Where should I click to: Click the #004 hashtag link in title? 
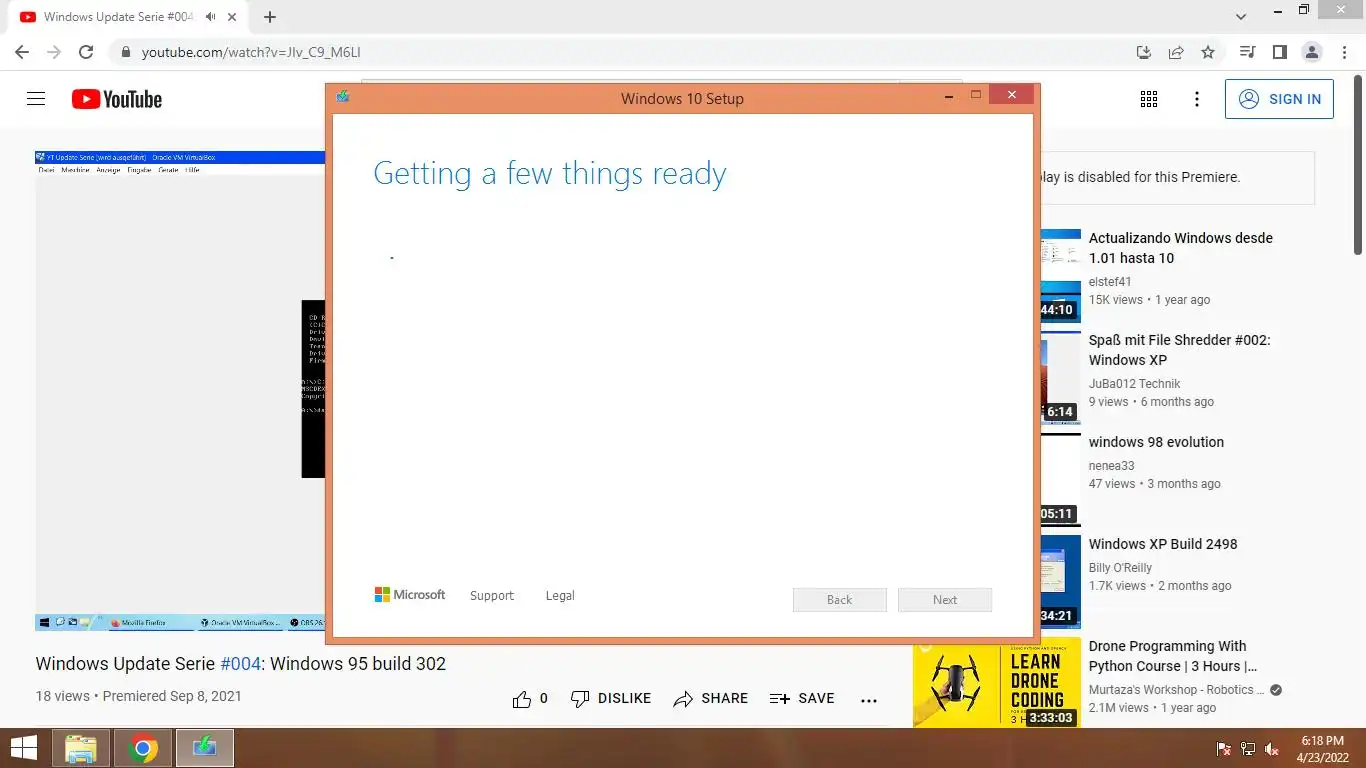(240, 664)
